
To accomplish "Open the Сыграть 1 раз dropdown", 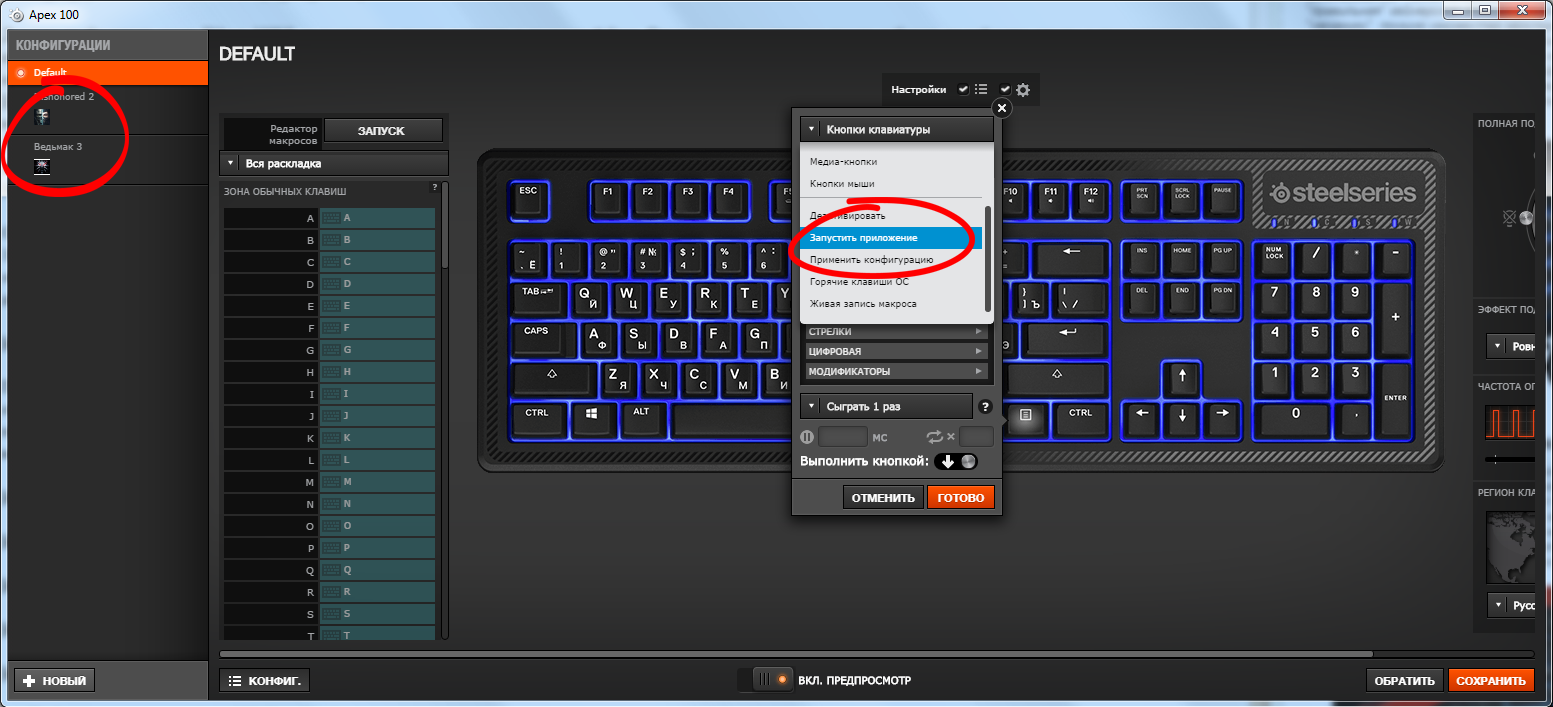I will 886,406.
